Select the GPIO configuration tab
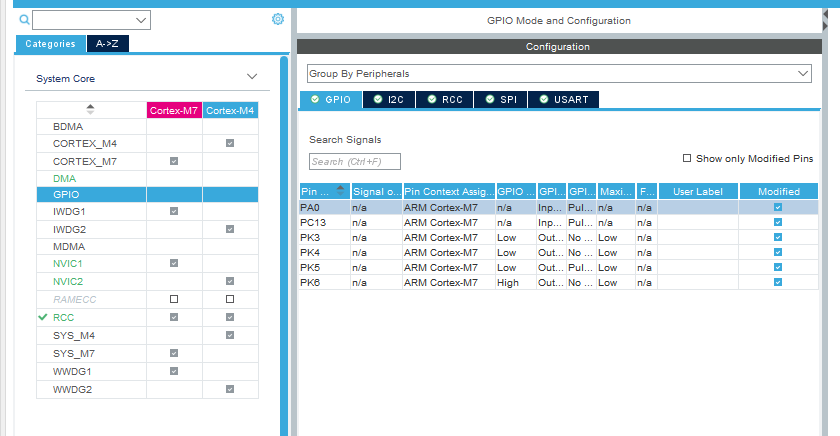Screen dimensions: 840x436 [331, 100]
